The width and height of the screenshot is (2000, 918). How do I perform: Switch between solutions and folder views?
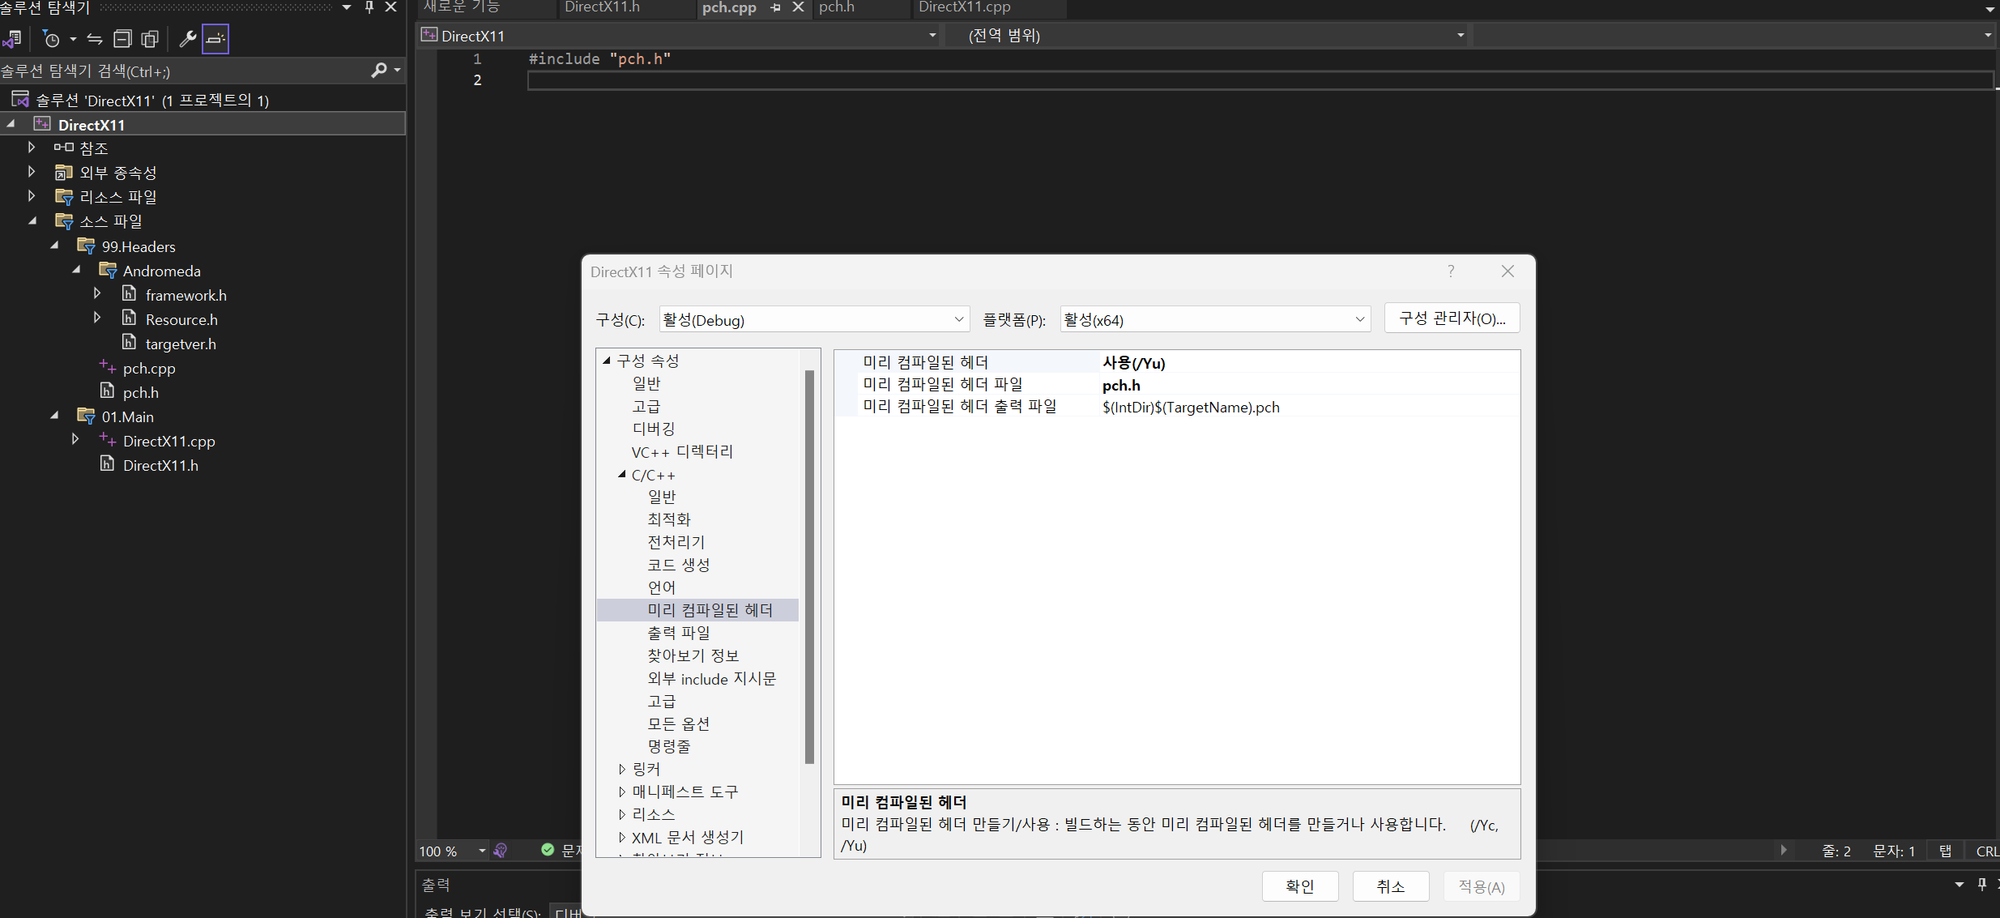12,39
